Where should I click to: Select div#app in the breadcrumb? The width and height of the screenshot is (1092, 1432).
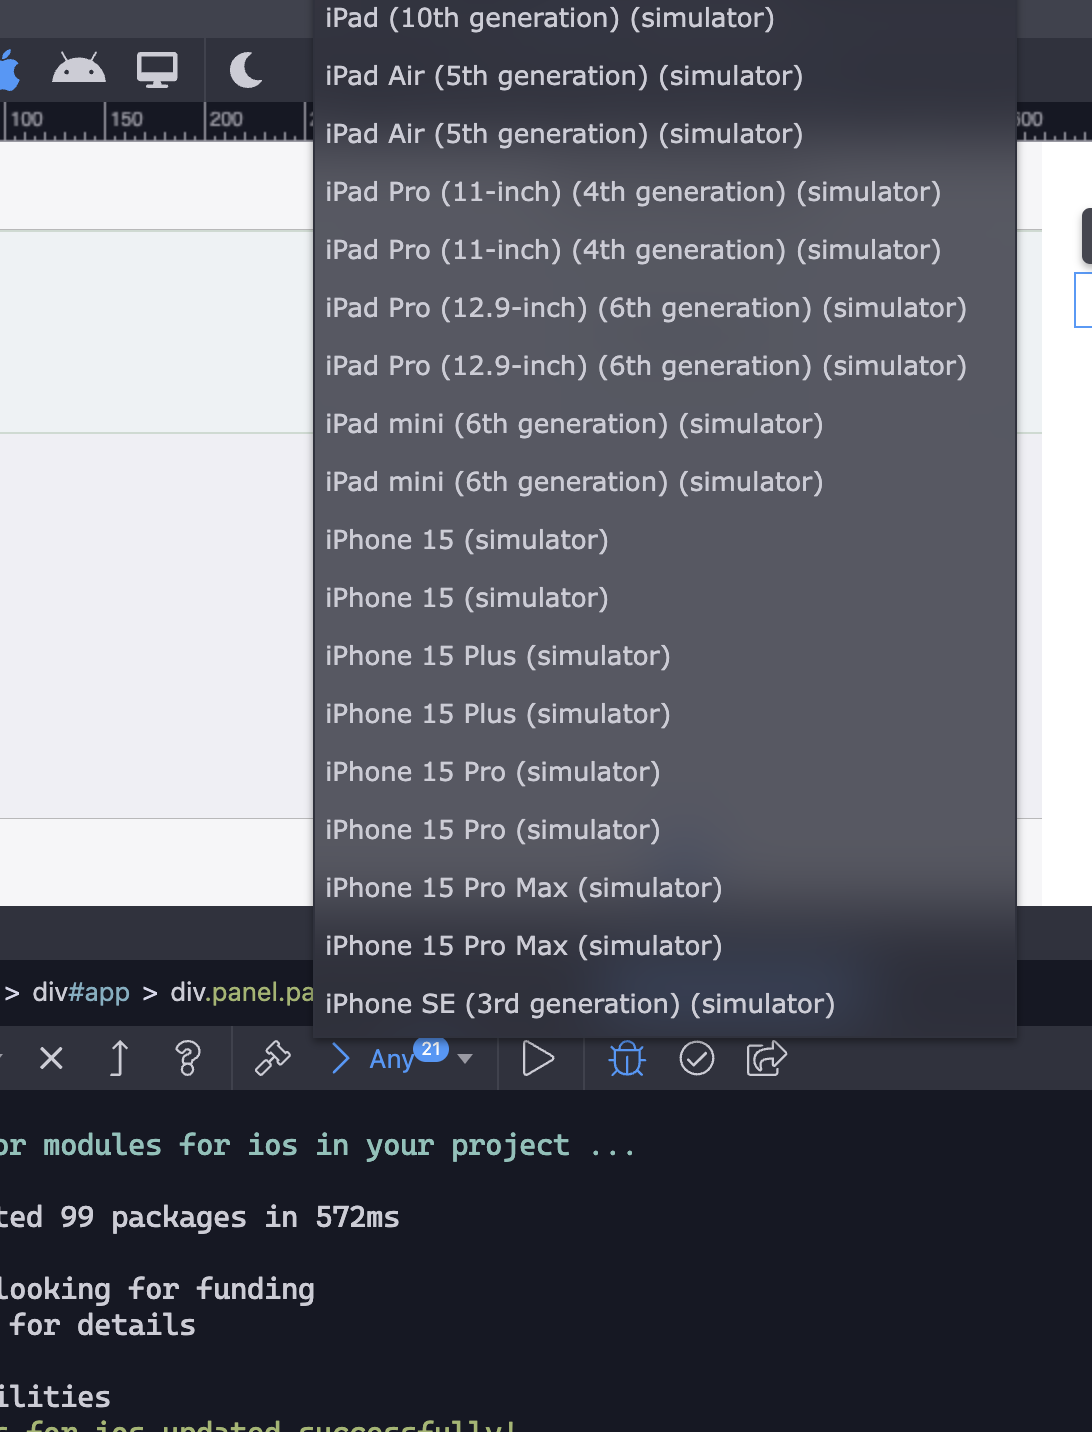81,992
